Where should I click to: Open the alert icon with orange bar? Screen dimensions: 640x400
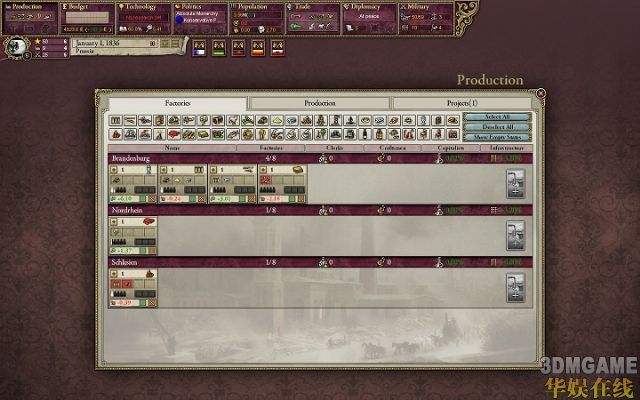click(258, 48)
